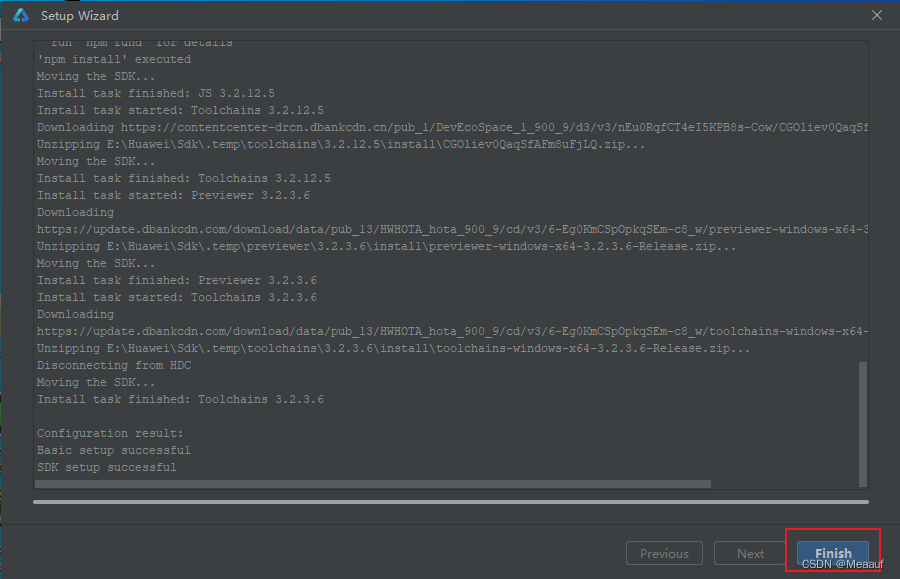Click the Unzipping previewer-windows-x64-3.2.3.6-Release.zip line

click(x=386, y=246)
